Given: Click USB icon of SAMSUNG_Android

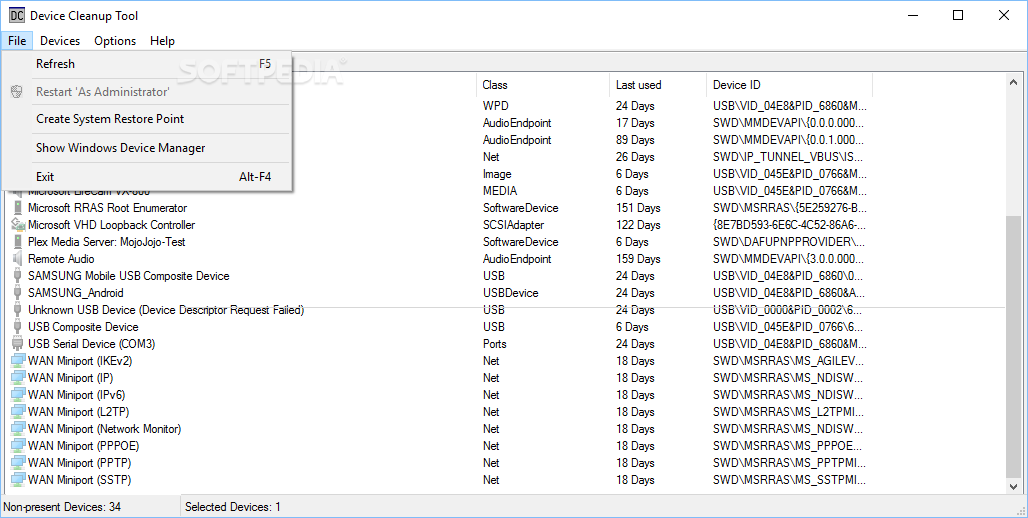Looking at the screenshot, I should 17,293.
